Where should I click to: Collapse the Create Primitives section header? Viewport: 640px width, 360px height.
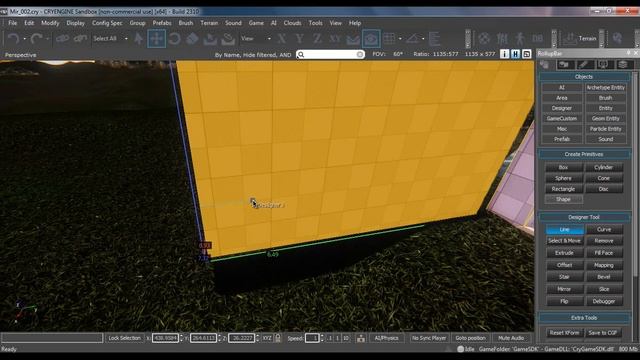[584, 154]
